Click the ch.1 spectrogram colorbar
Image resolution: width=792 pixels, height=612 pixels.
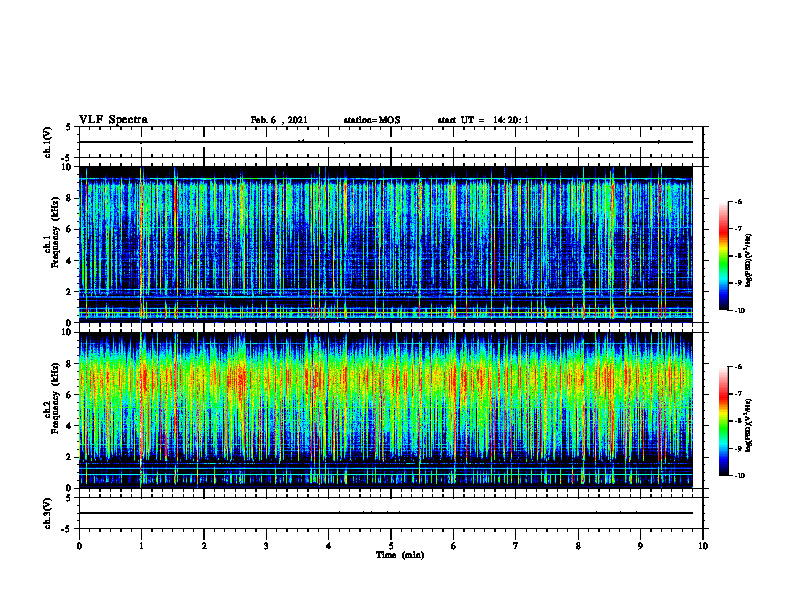click(x=723, y=256)
